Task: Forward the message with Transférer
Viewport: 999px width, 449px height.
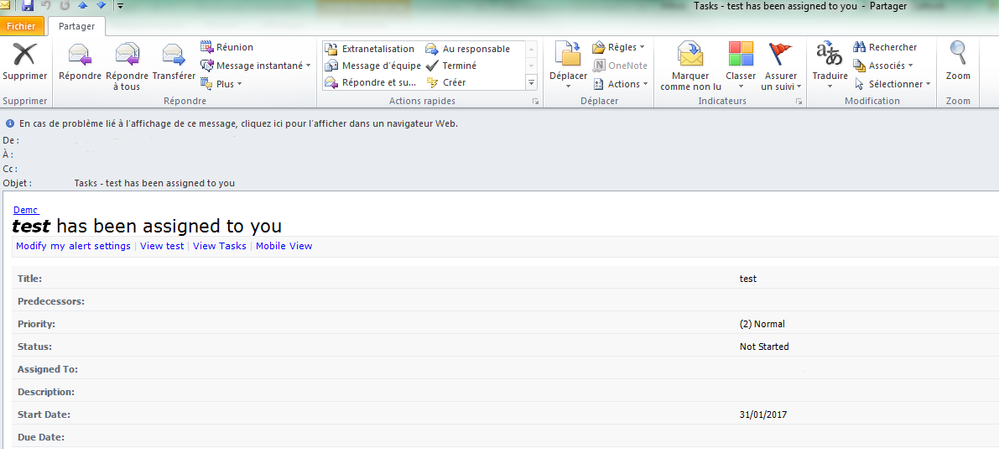Action: (174, 62)
